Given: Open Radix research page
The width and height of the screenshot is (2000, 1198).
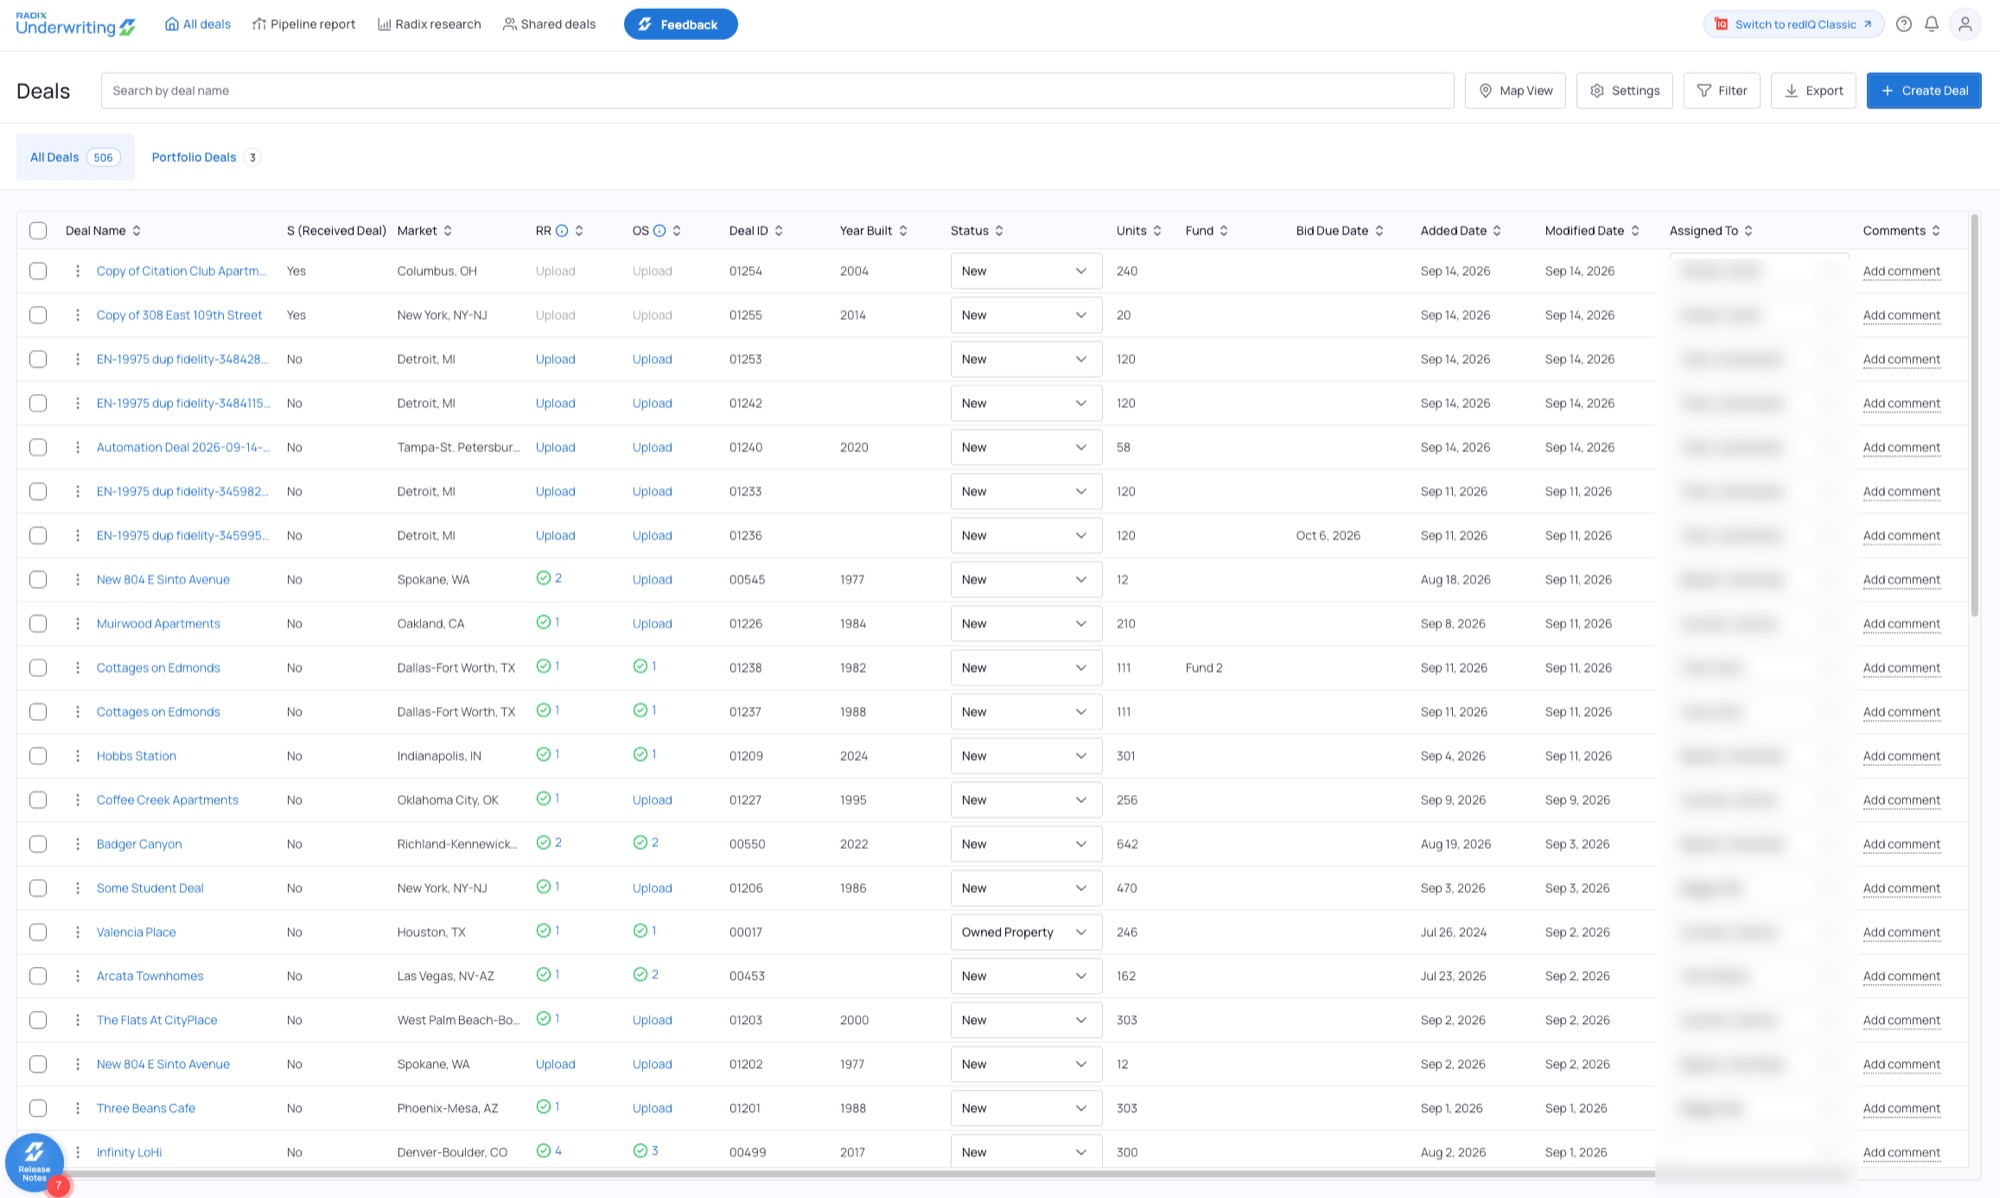Looking at the screenshot, I should (429, 24).
